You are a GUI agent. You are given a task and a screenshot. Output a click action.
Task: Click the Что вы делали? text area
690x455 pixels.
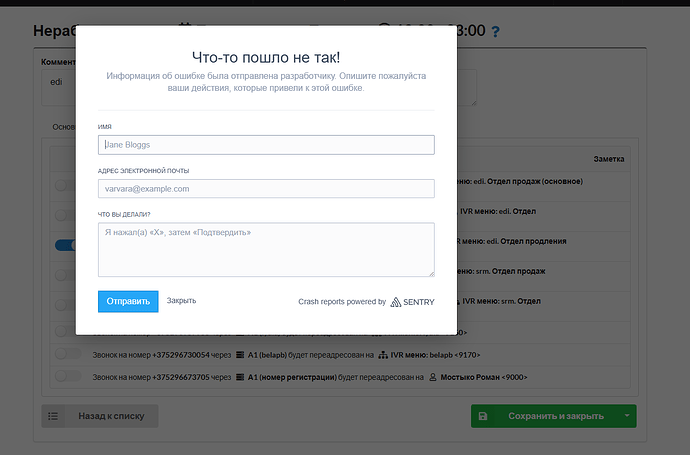(266, 249)
